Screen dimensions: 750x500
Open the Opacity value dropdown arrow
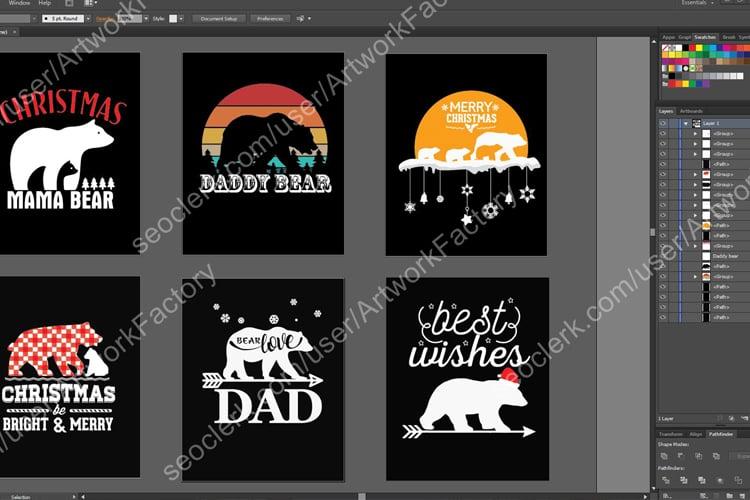146,19
